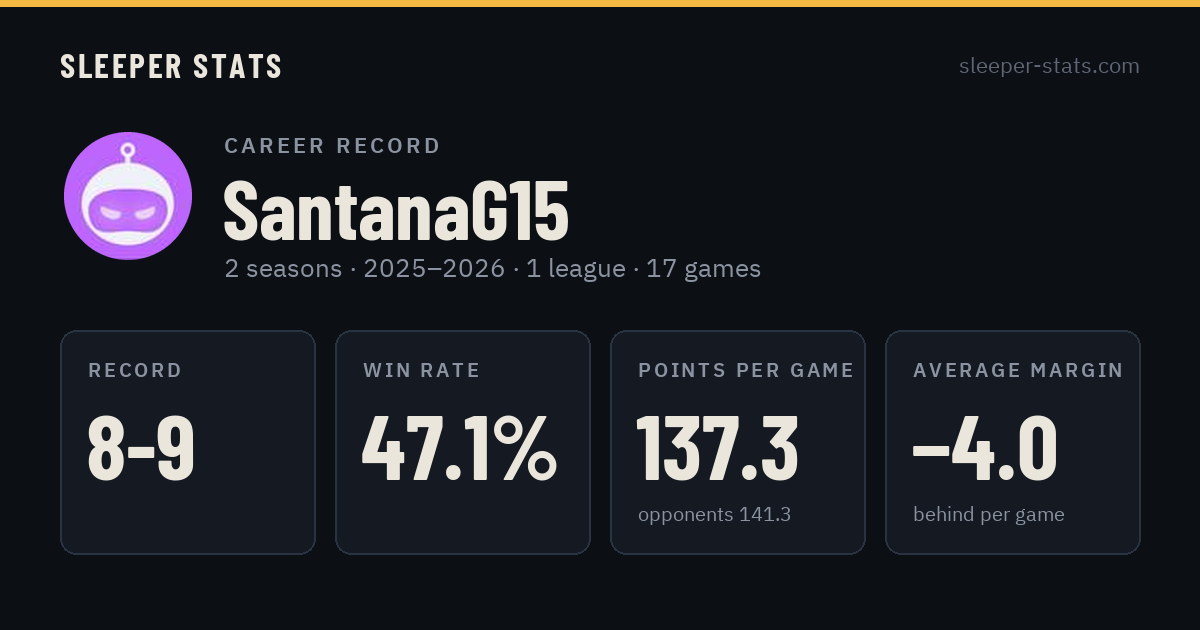The height and width of the screenshot is (630, 1200).
Task: Click the POINTS PER GAME label
Action: [x=746, y=371]
